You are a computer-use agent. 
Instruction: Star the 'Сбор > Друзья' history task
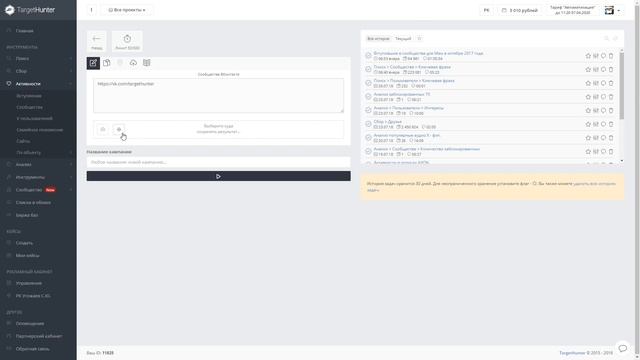click(x=588, y=124)
